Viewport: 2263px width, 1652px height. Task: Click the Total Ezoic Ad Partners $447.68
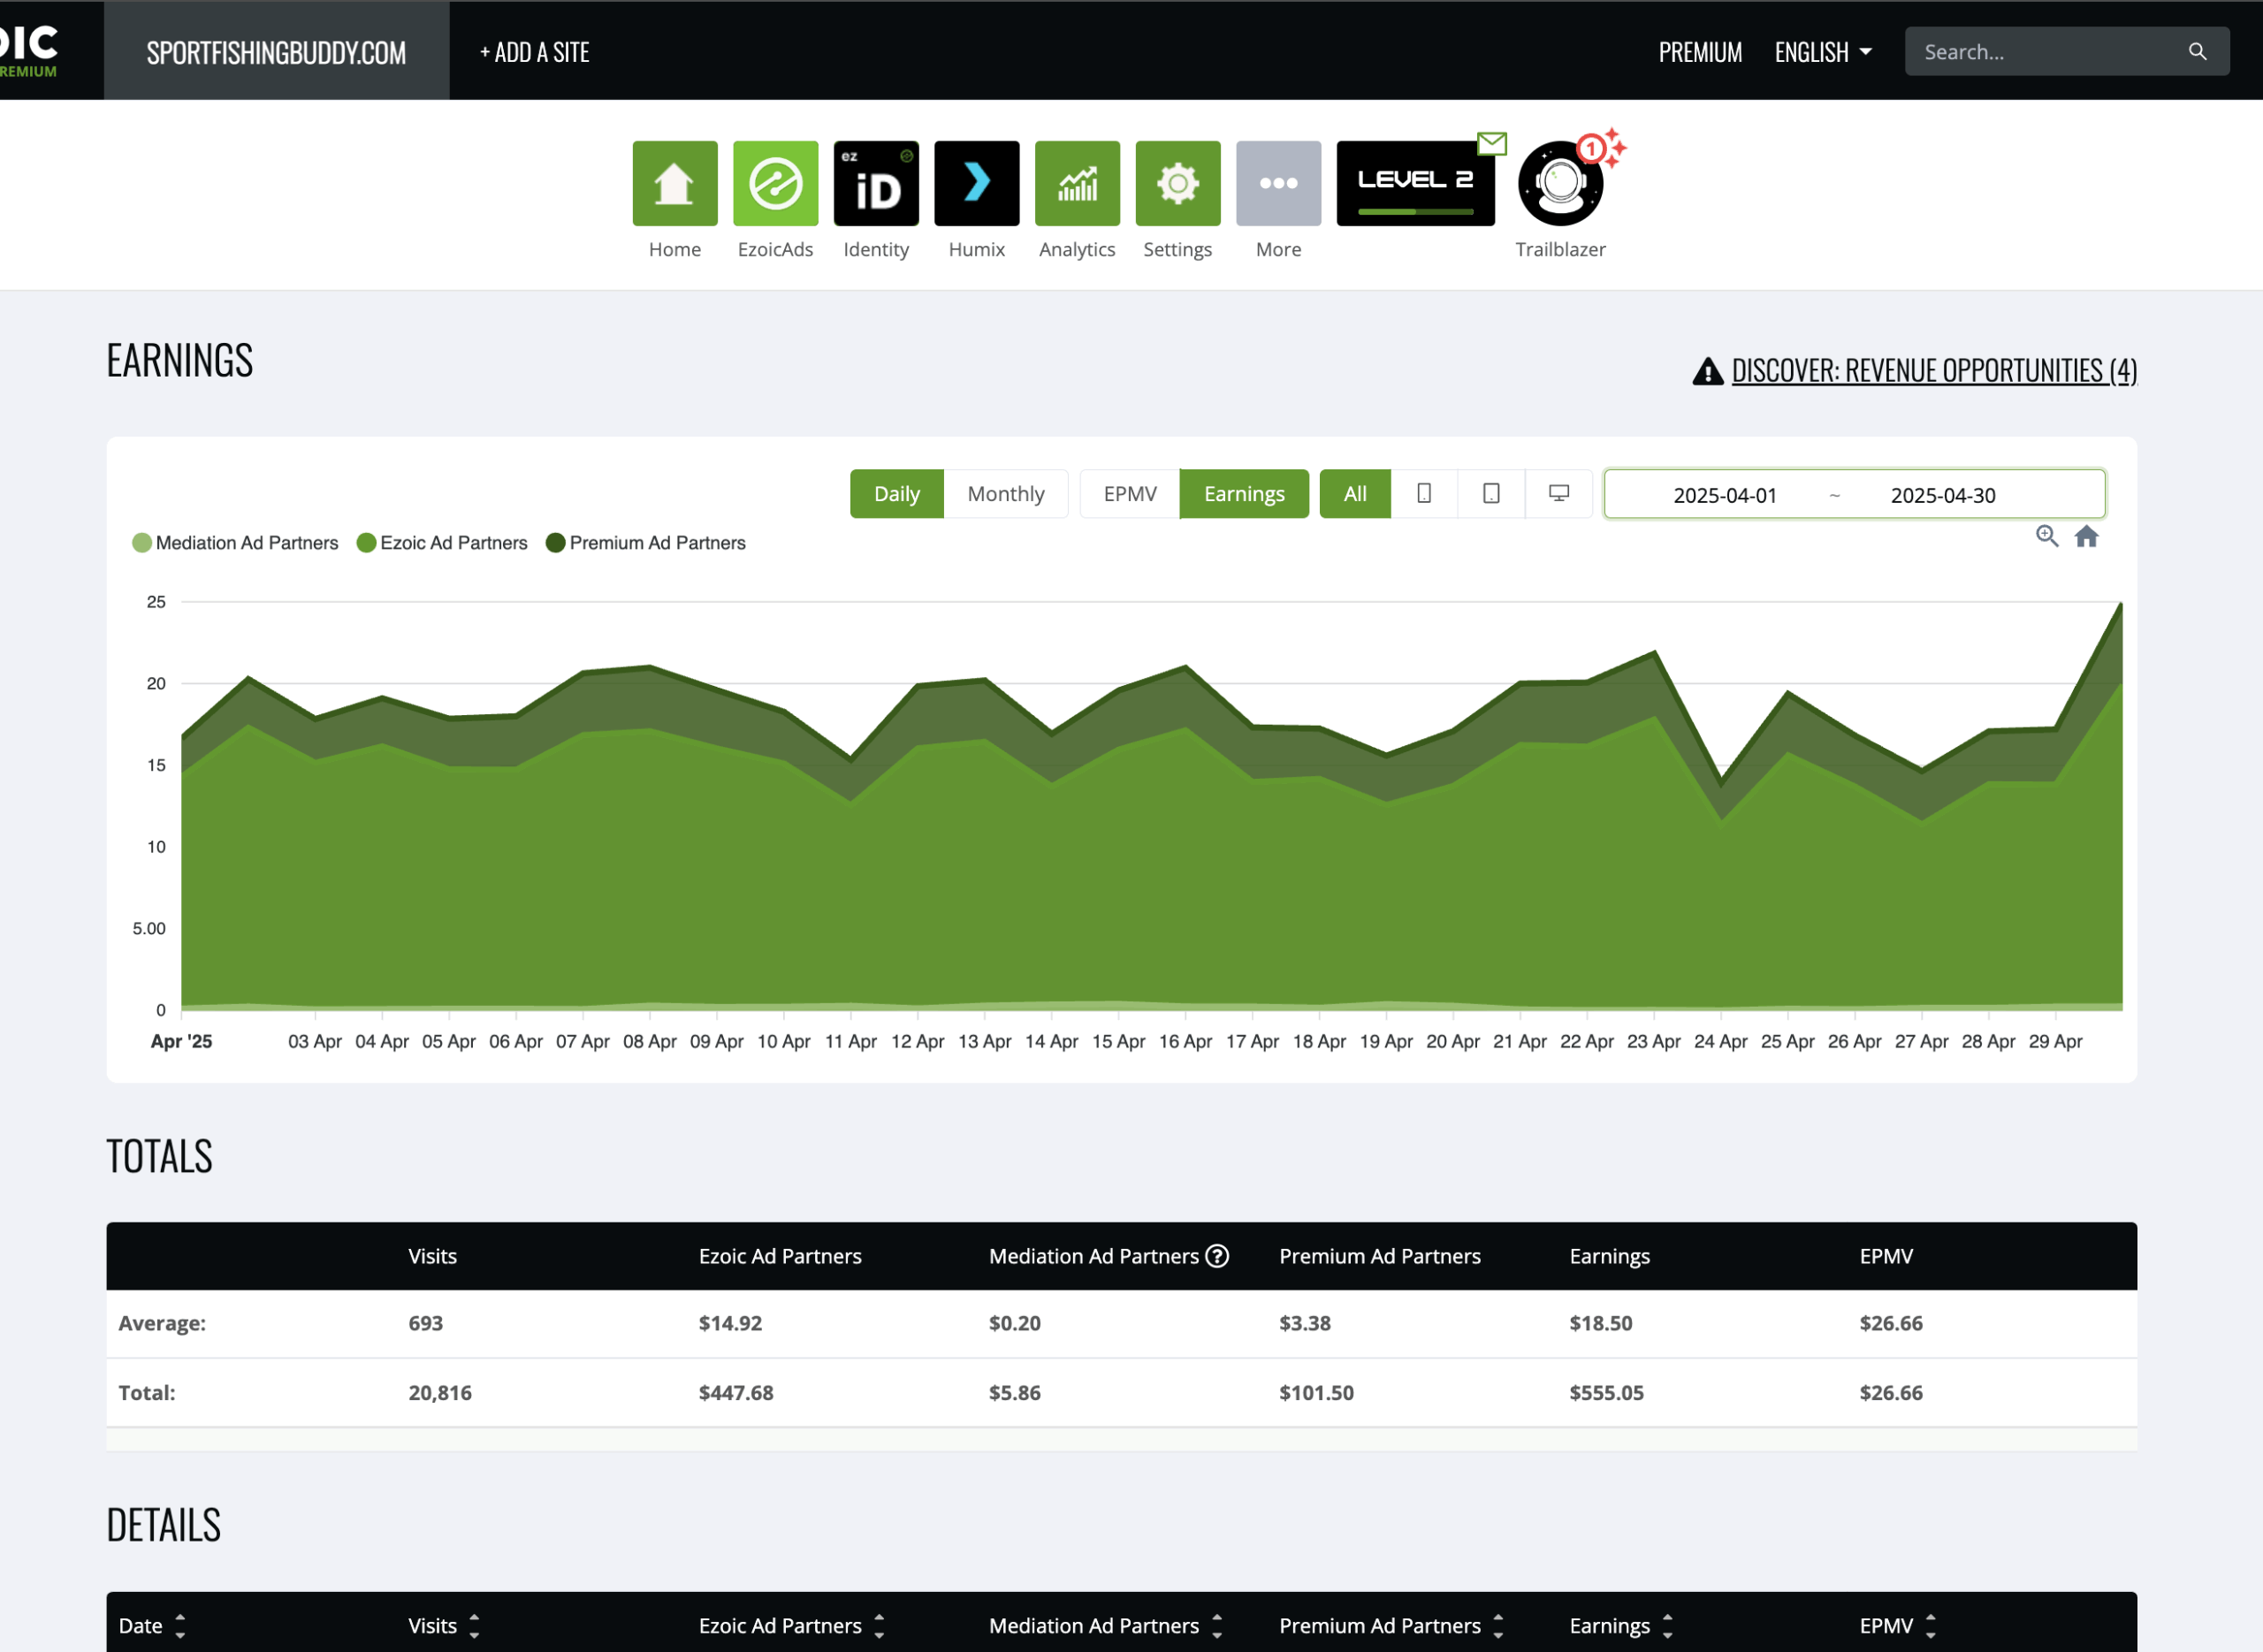click(736, 1393)
